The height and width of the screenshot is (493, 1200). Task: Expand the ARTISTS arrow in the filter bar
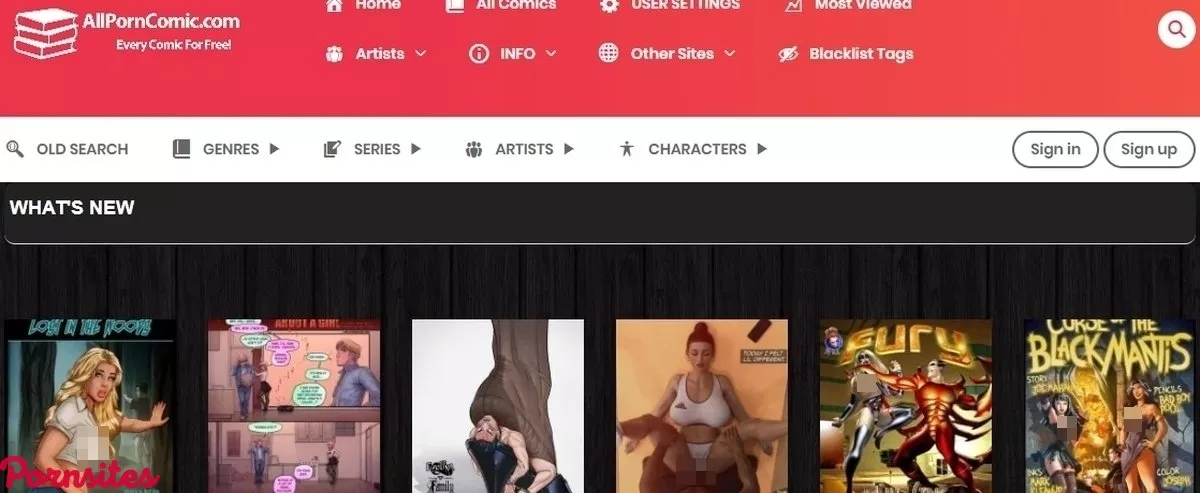coord(569,149)
